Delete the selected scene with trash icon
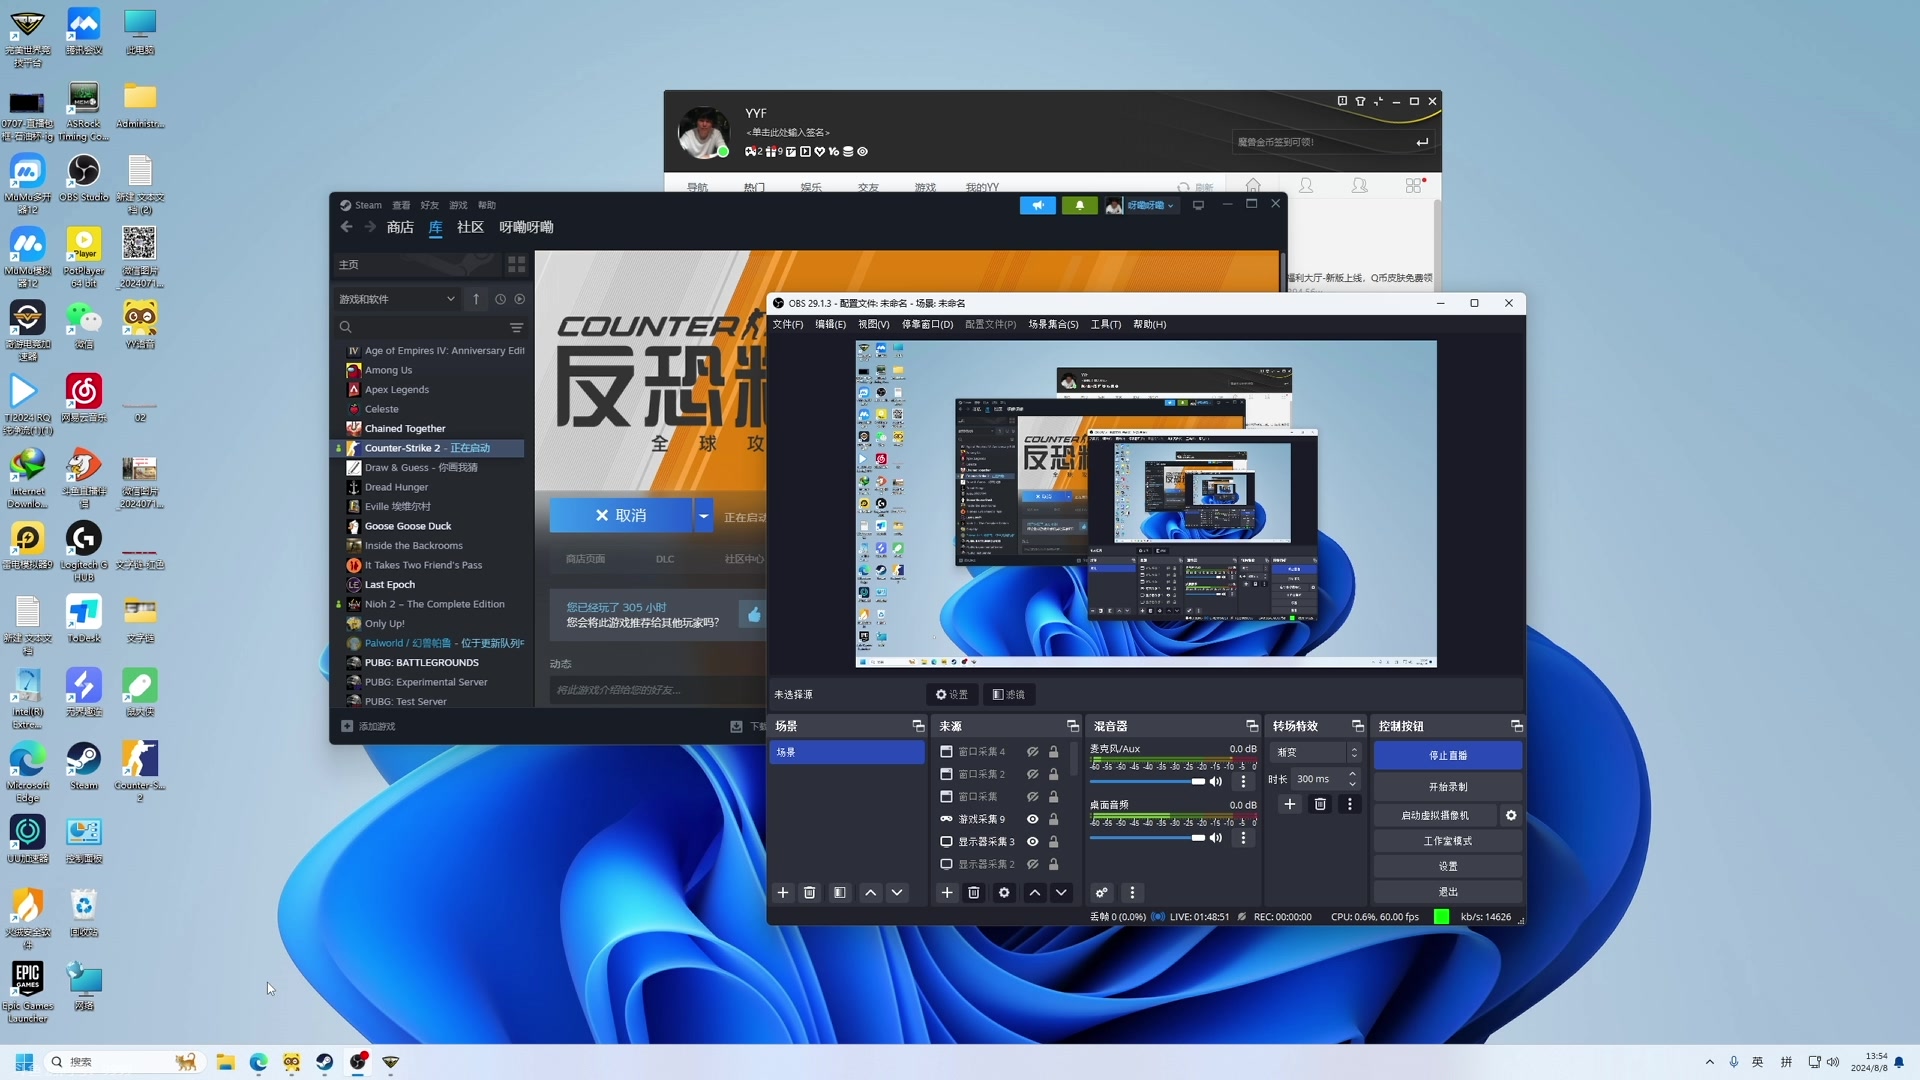 click(x=810, y=893)
